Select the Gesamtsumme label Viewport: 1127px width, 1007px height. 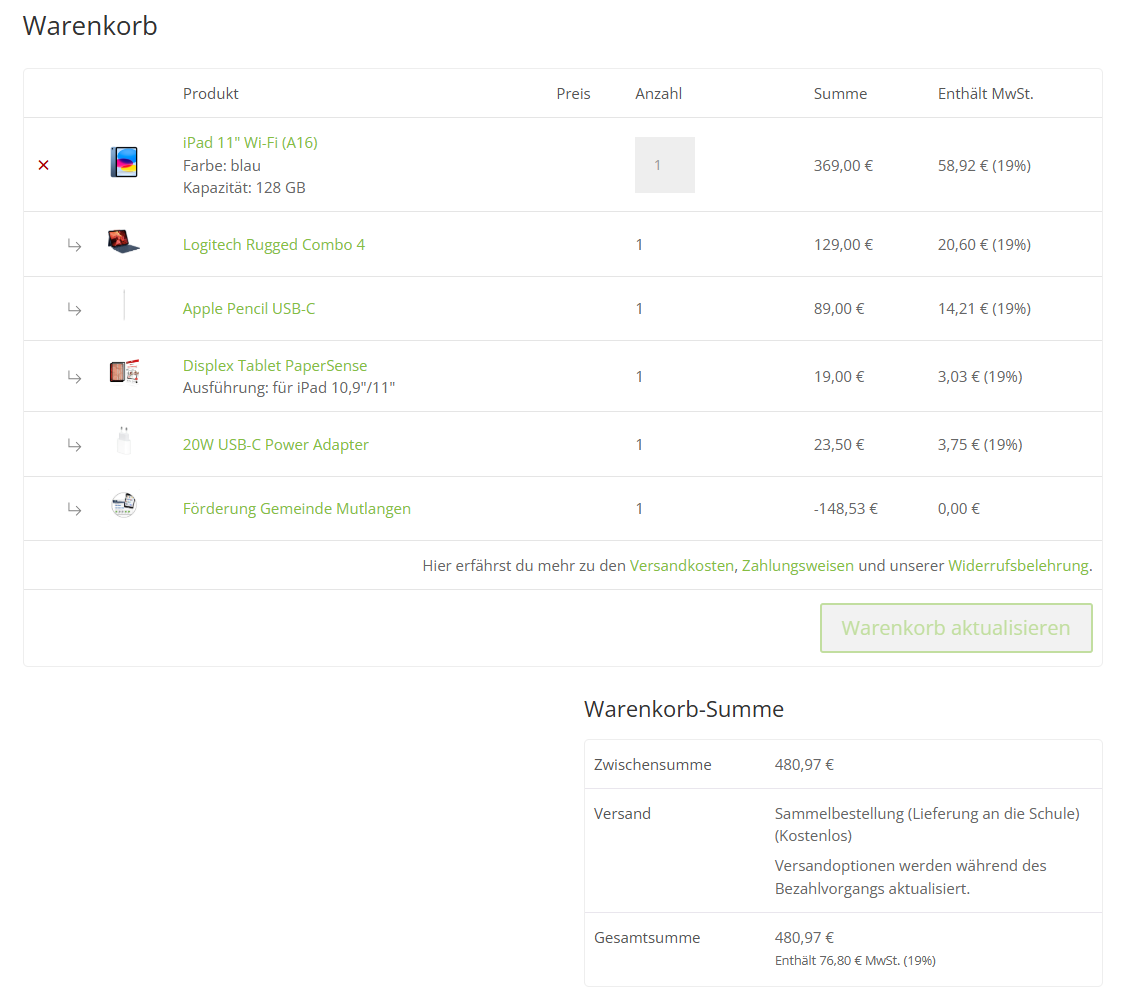(x=647, y=937)
